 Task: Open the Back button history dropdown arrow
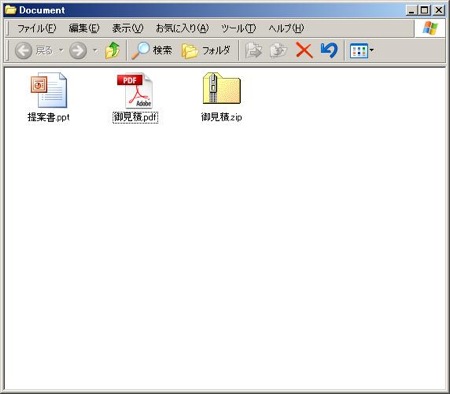pyautogui.click(x=61, y=51)
